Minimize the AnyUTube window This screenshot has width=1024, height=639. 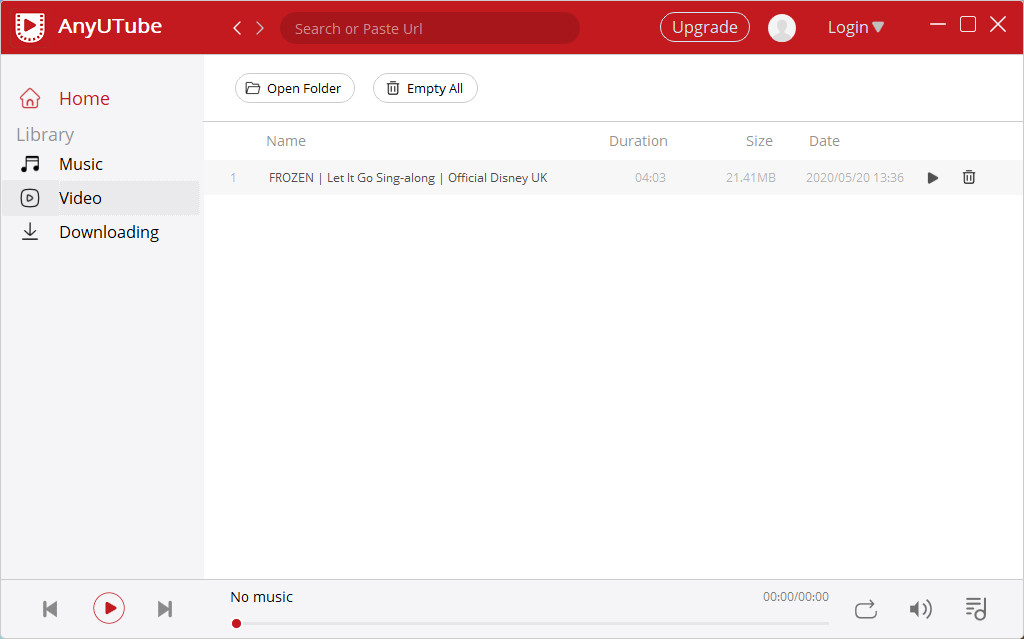tap(938, 25)
